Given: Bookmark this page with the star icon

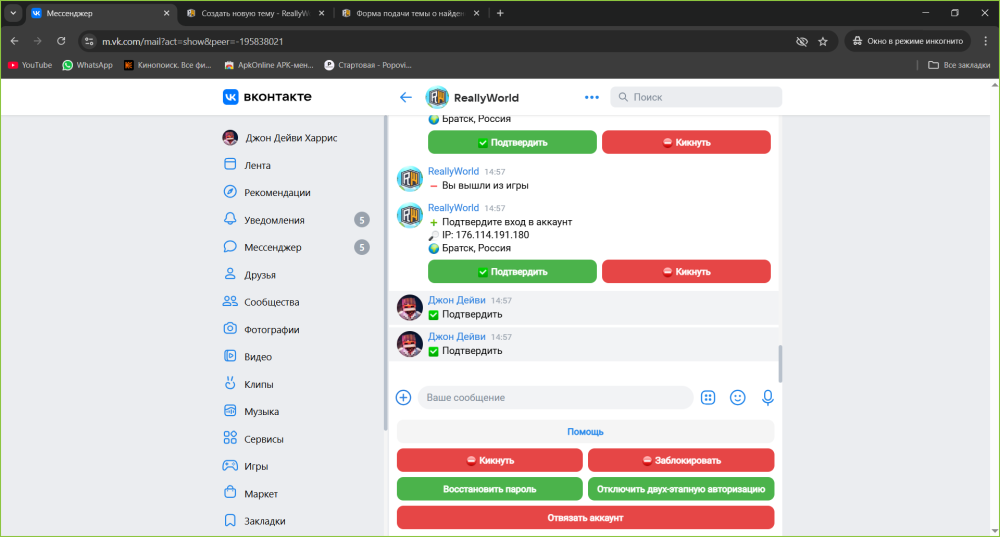Looking at the screenshot, I should tap(823, 41).
